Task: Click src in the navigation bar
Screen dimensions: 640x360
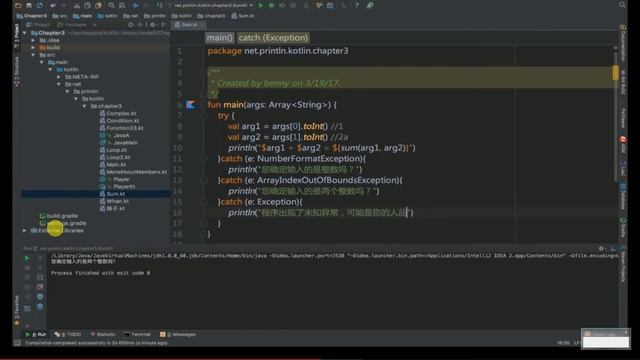Action: [x=60, y=16]
